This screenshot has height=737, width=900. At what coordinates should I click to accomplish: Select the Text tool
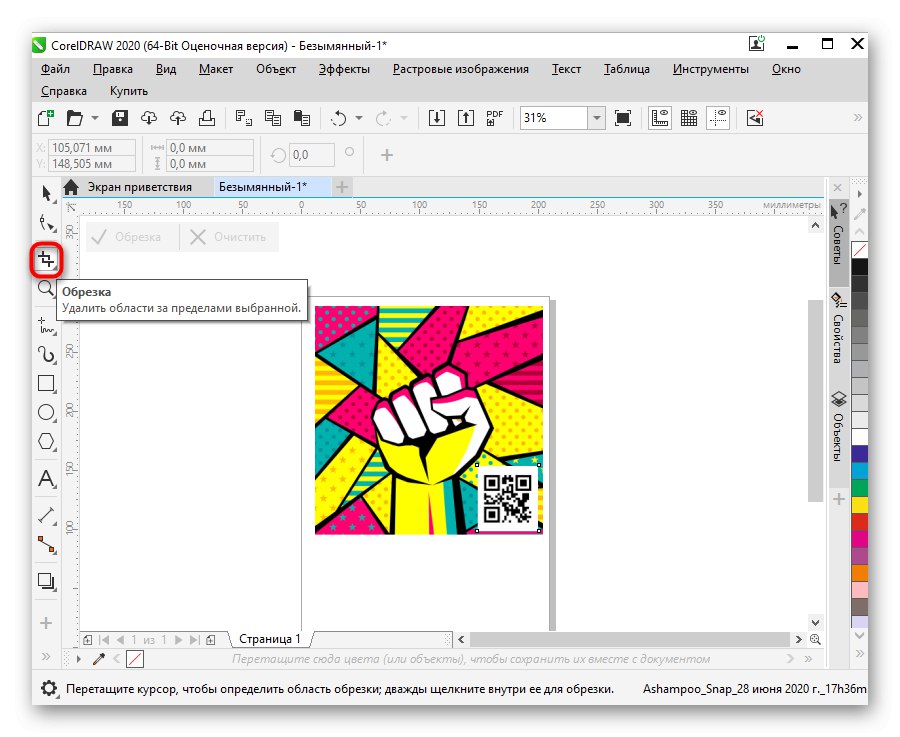[x=44, y=478]
